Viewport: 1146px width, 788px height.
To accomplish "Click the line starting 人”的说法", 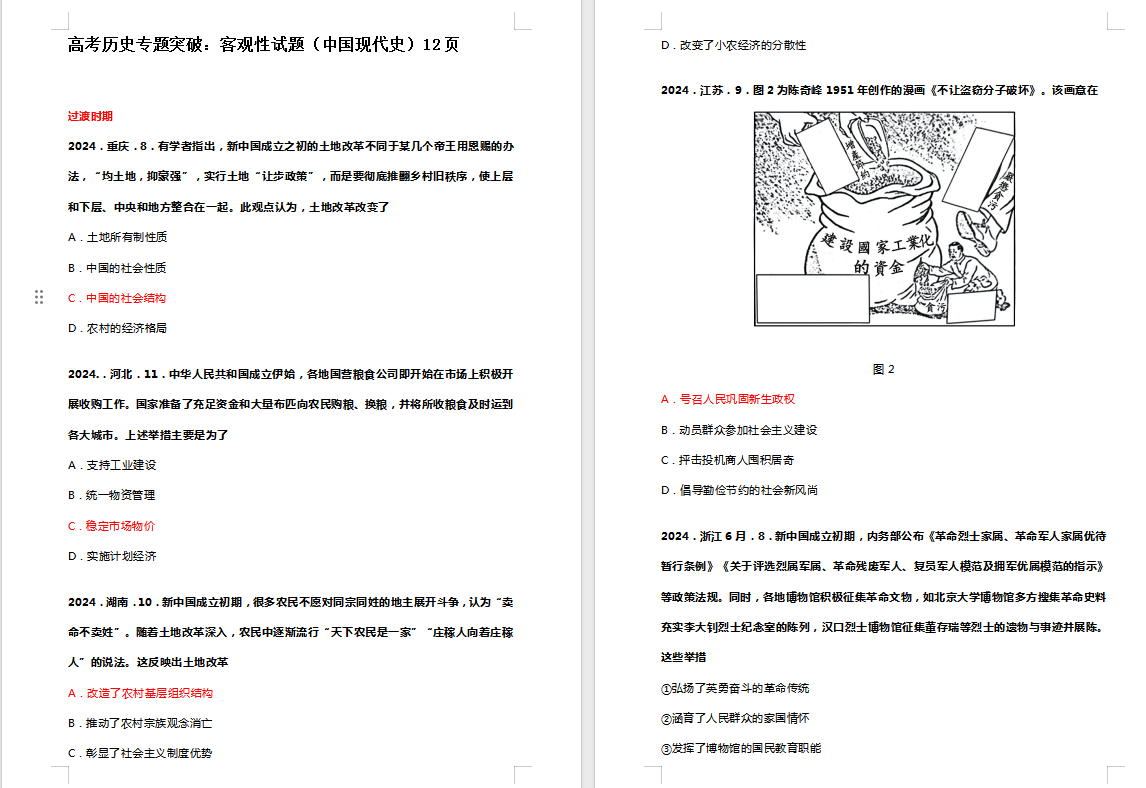I will tap(148, 662).
